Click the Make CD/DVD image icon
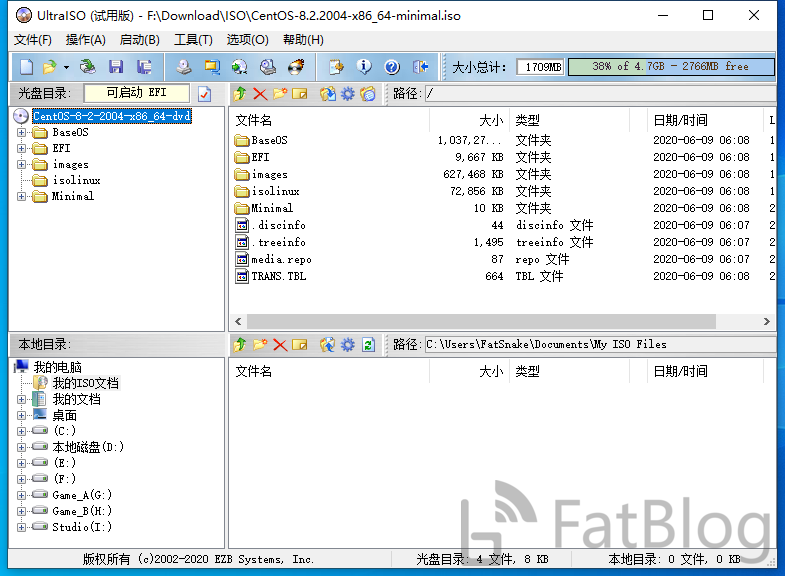The height and width of the screenshot is (576, 785). (184, 67)
